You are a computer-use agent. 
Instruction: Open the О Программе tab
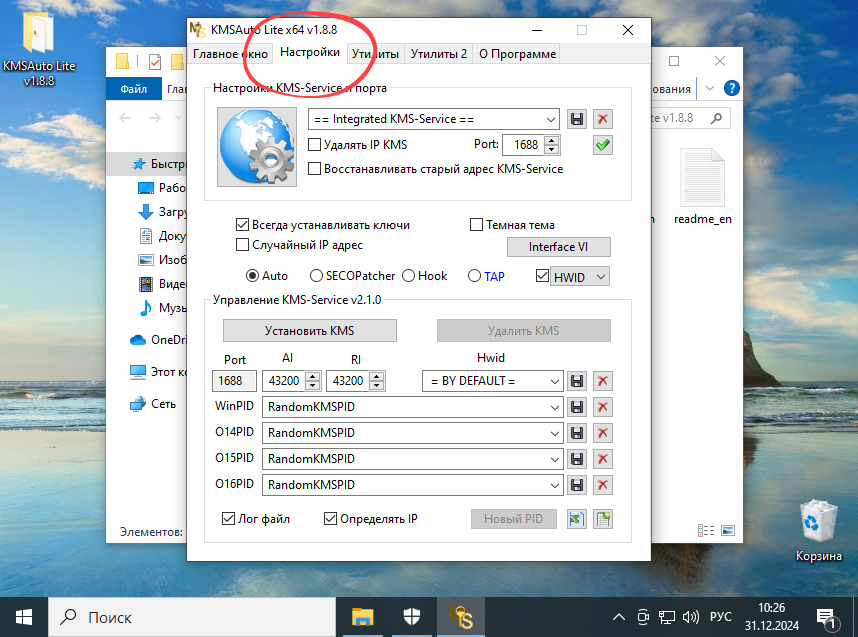pyautogui.click(x=517, y=54)
